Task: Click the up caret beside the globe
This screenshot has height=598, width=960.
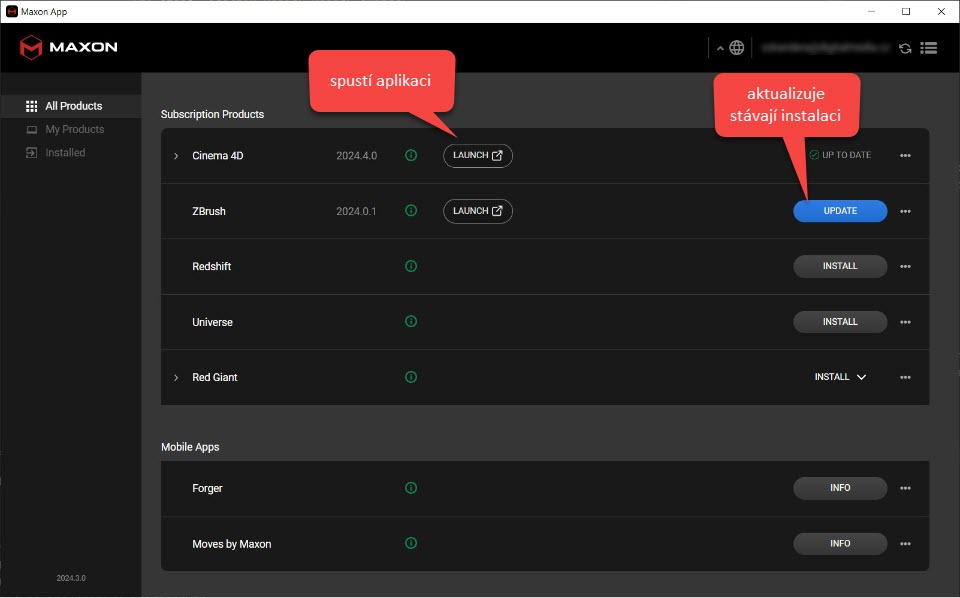Action: pyautogui.click(x=720, y=49)
